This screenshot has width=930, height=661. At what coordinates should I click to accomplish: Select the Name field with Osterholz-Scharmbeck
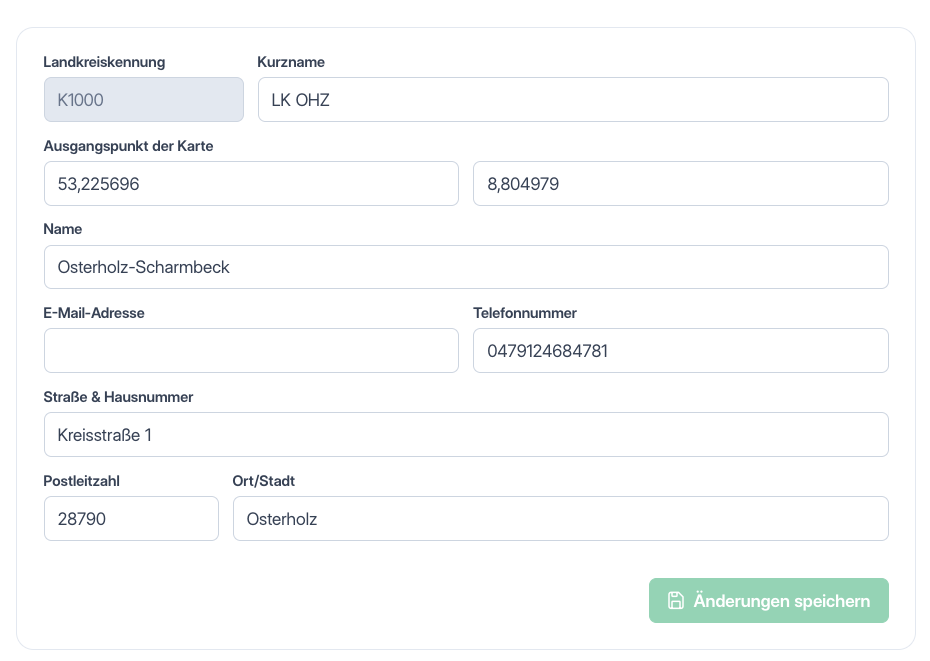point(466,267)
